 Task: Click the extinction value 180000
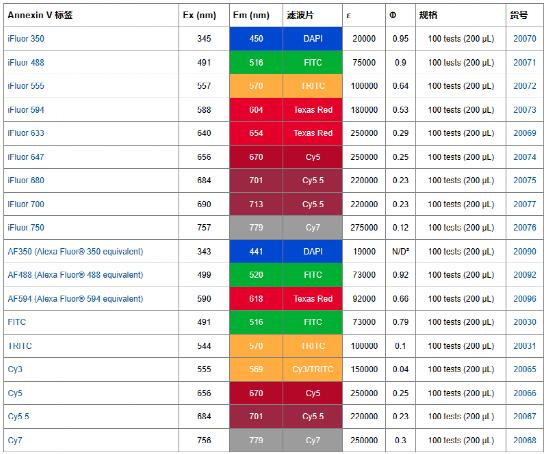coord(364,110)
